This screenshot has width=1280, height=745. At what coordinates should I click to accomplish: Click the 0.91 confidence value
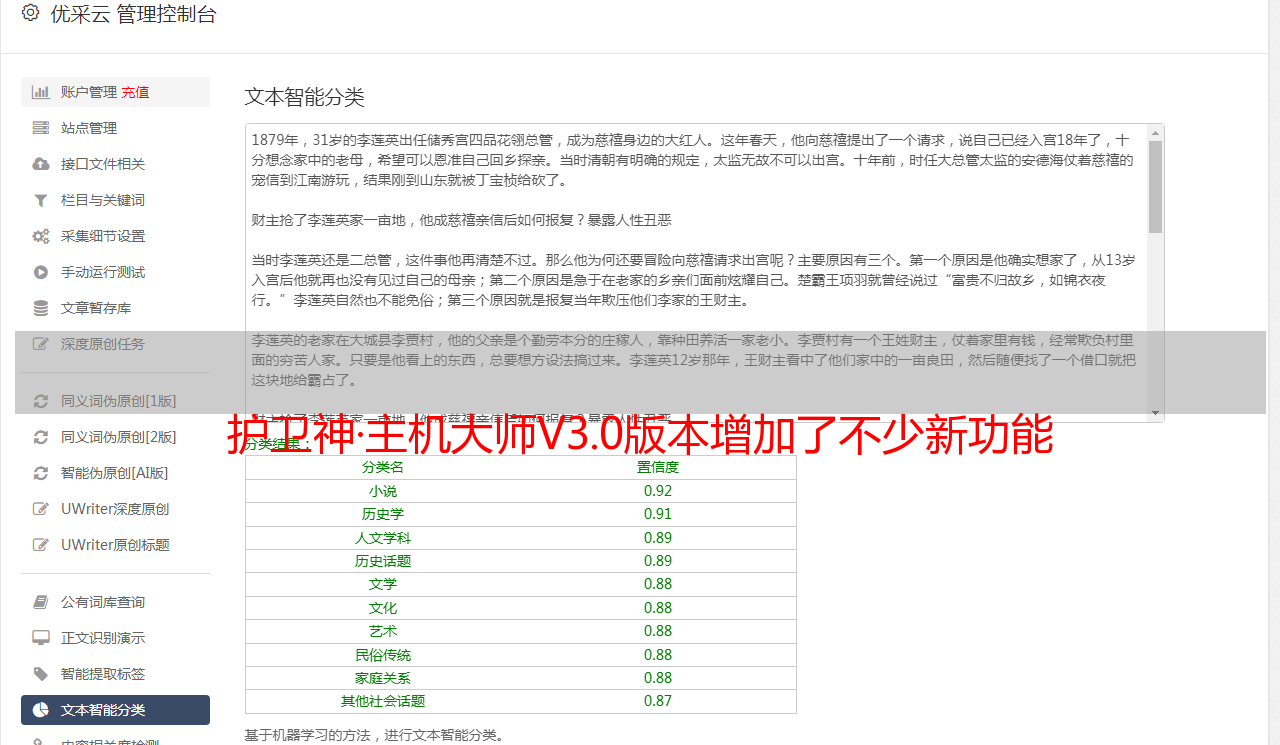pyautogui.click(x=658, y=514)
